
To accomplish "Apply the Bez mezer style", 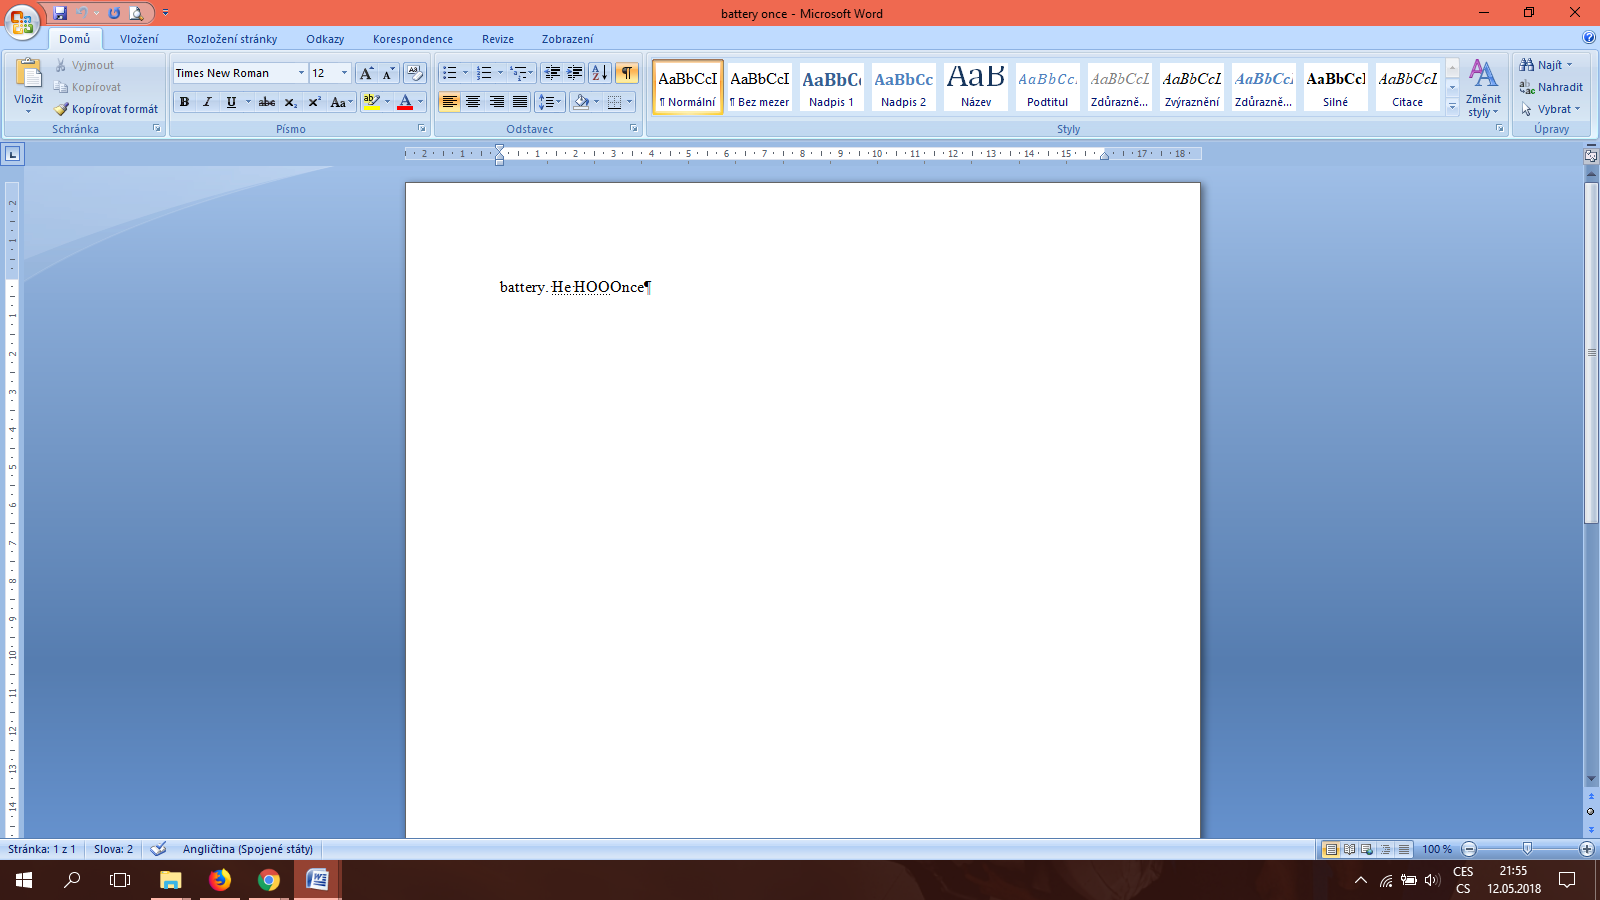I will (x=760, y=86).
